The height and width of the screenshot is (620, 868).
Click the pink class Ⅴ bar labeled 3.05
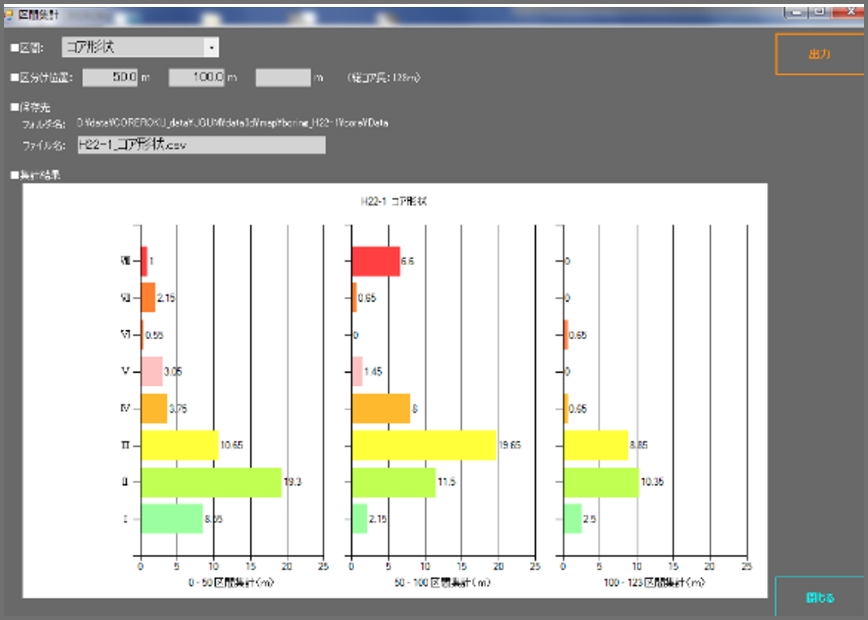[152, 371]
